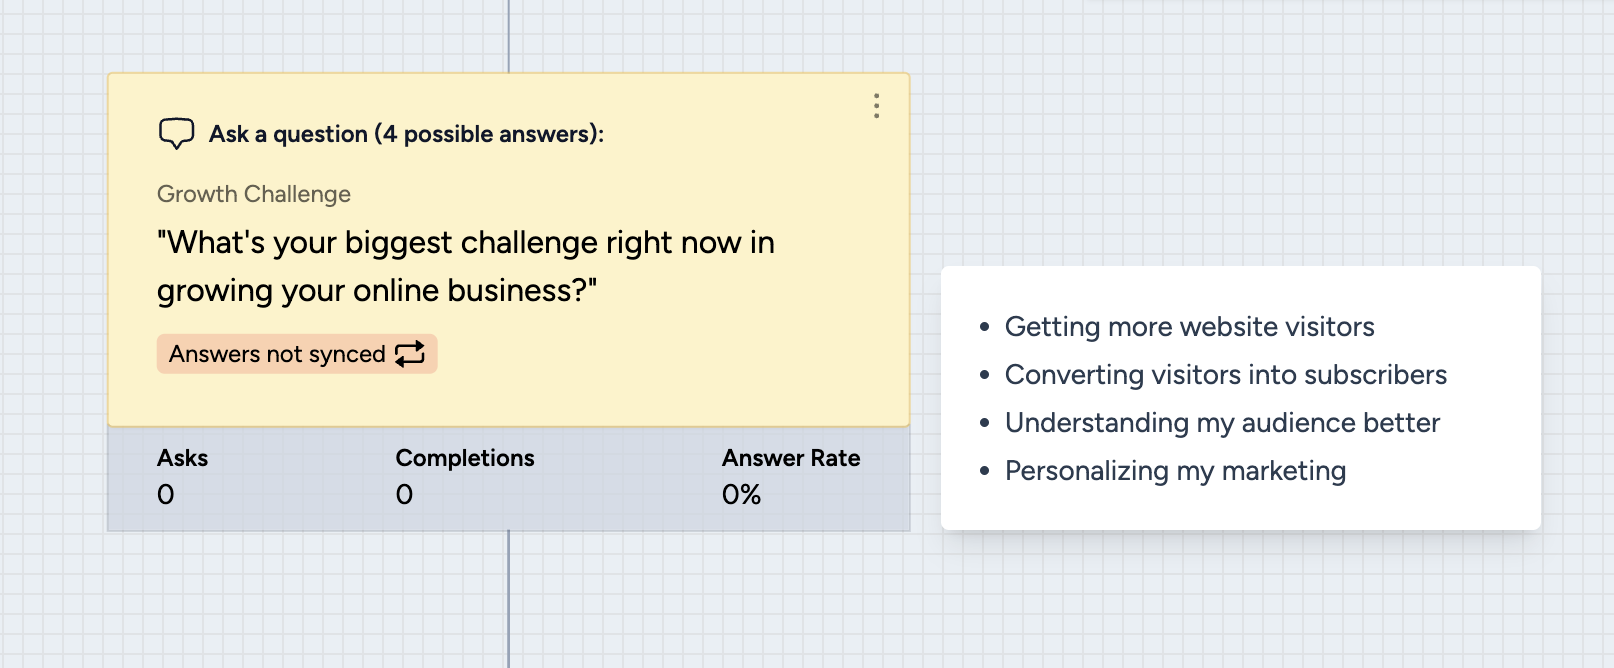Viewport: 1614px width, 668px height.
Task: Click the connector line below the stats bar
Action: (509, 600)
